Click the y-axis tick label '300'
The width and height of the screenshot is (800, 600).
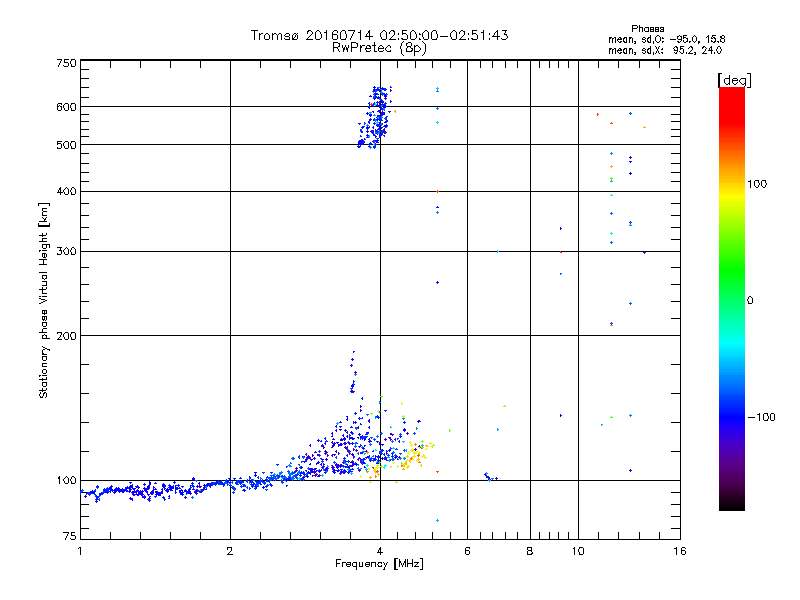coord(66,252)
